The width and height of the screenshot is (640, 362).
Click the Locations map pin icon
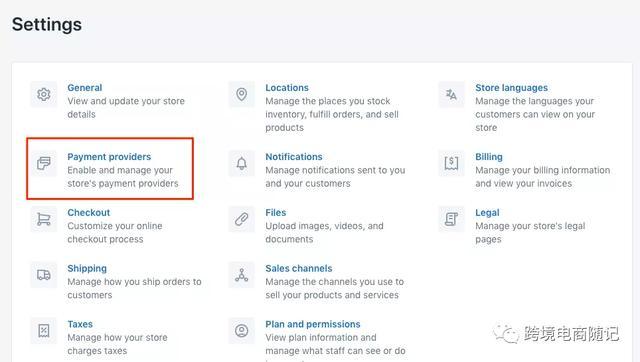click(242, 94)
